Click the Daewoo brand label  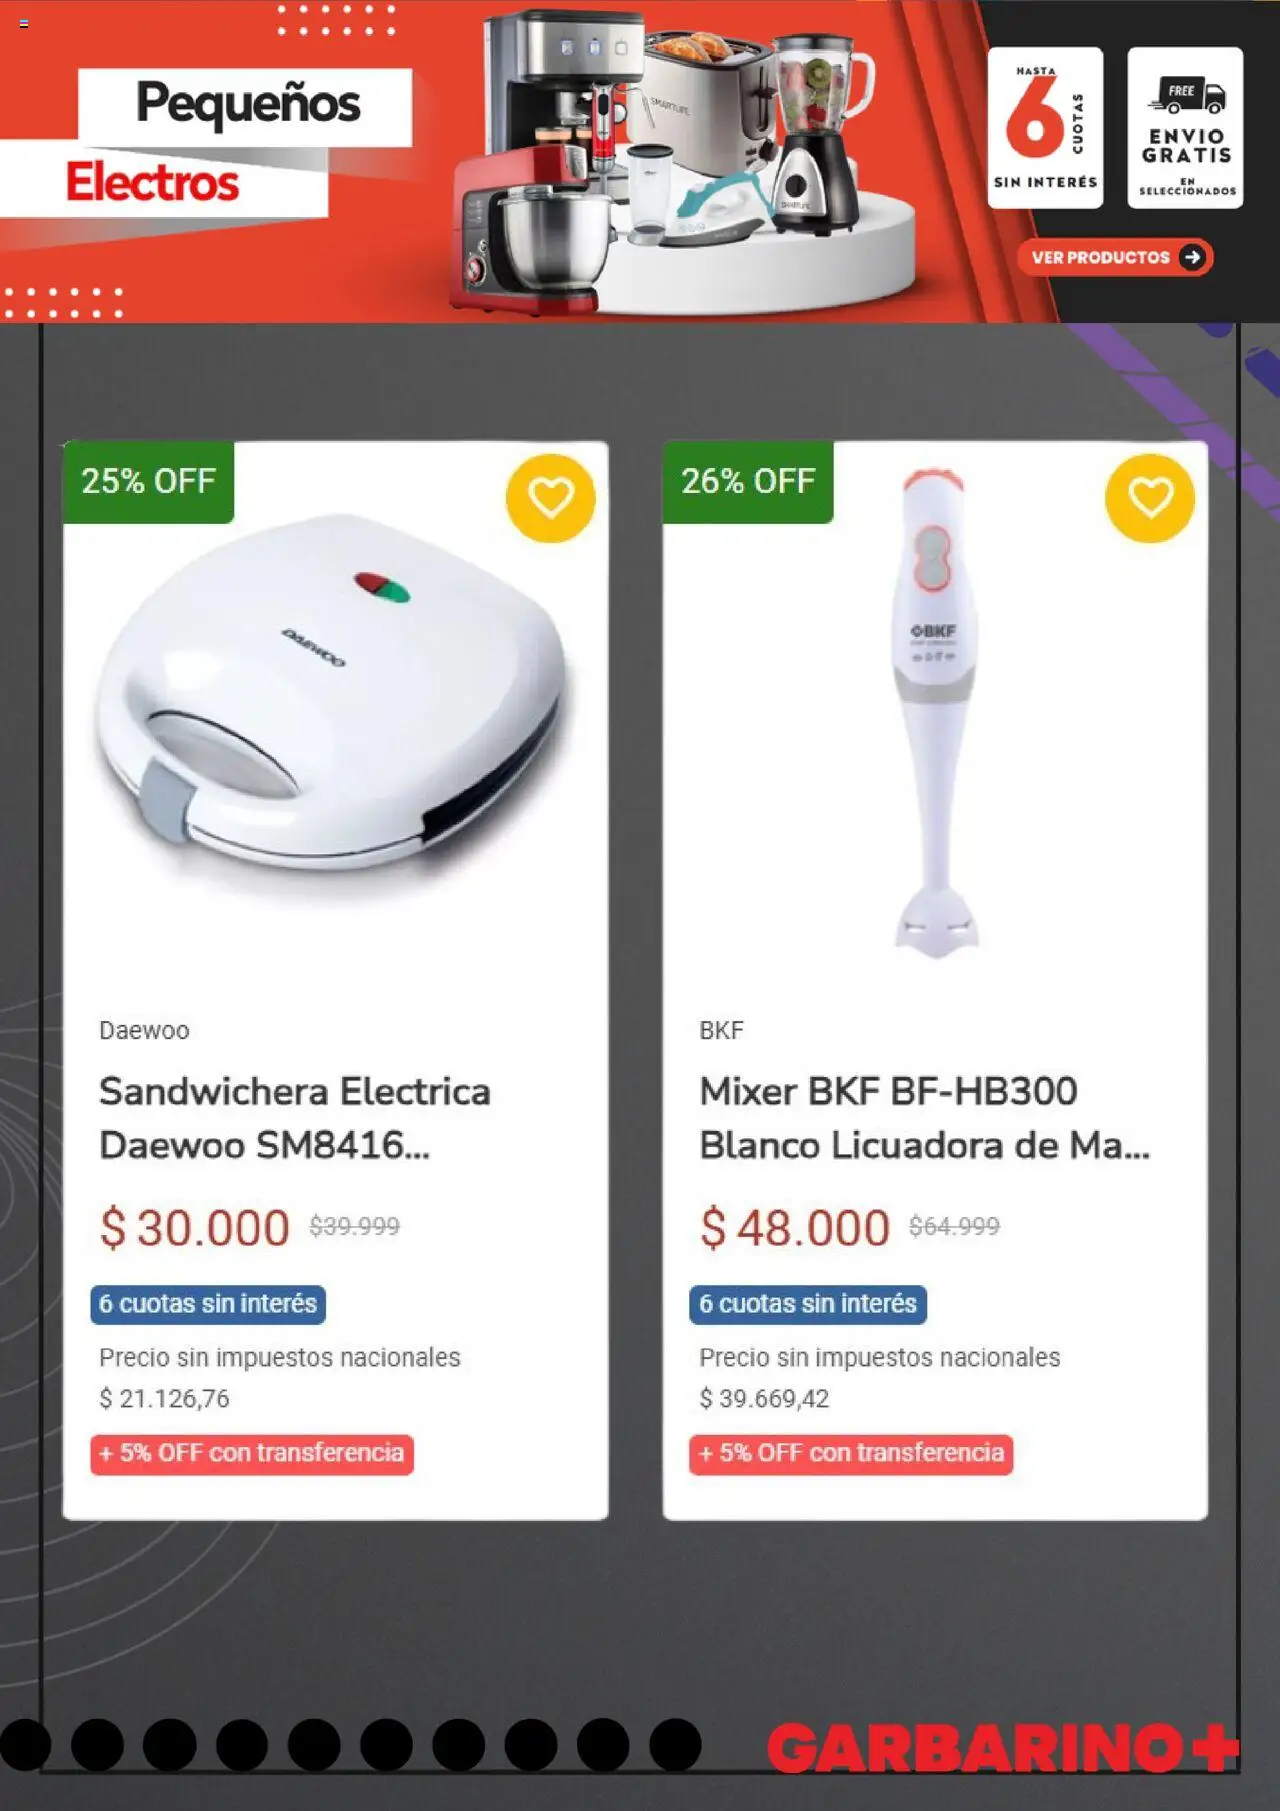pyautogui.click(x=144, y=1030)
